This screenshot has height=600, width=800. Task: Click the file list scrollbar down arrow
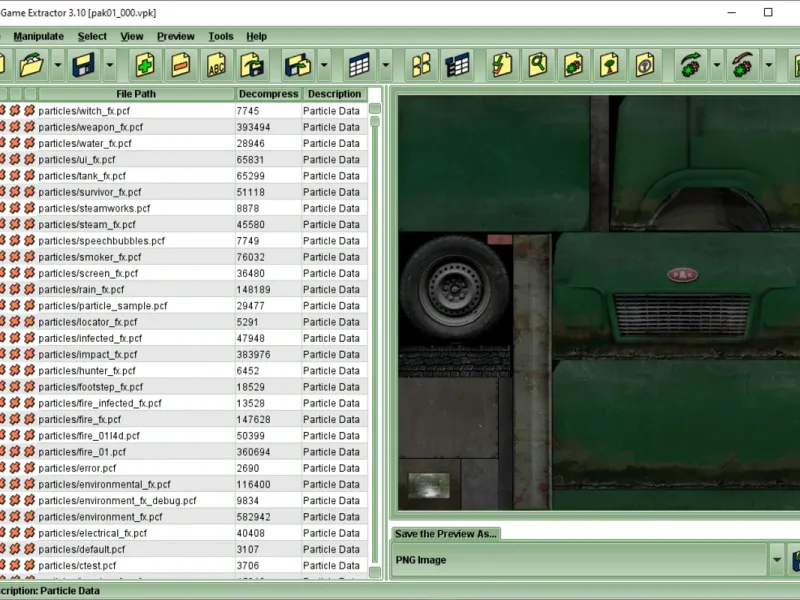point(375,572)
